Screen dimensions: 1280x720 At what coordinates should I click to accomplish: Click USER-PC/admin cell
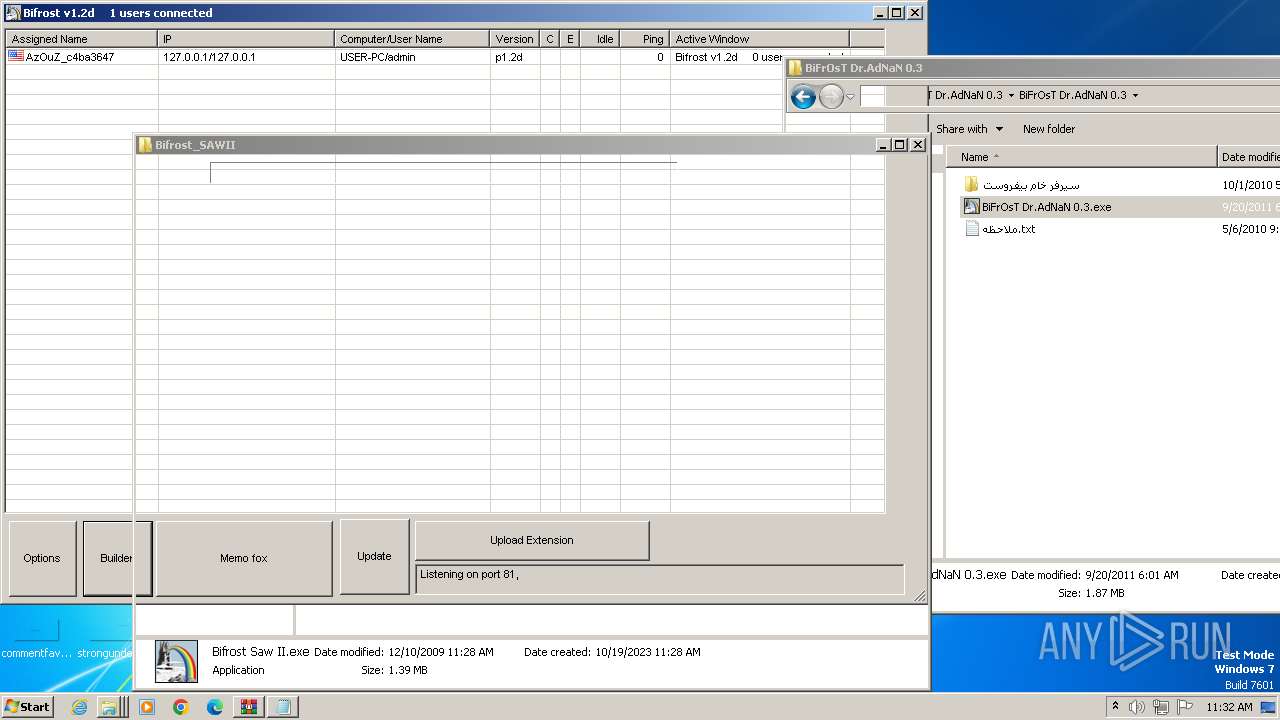pos(378,57)
